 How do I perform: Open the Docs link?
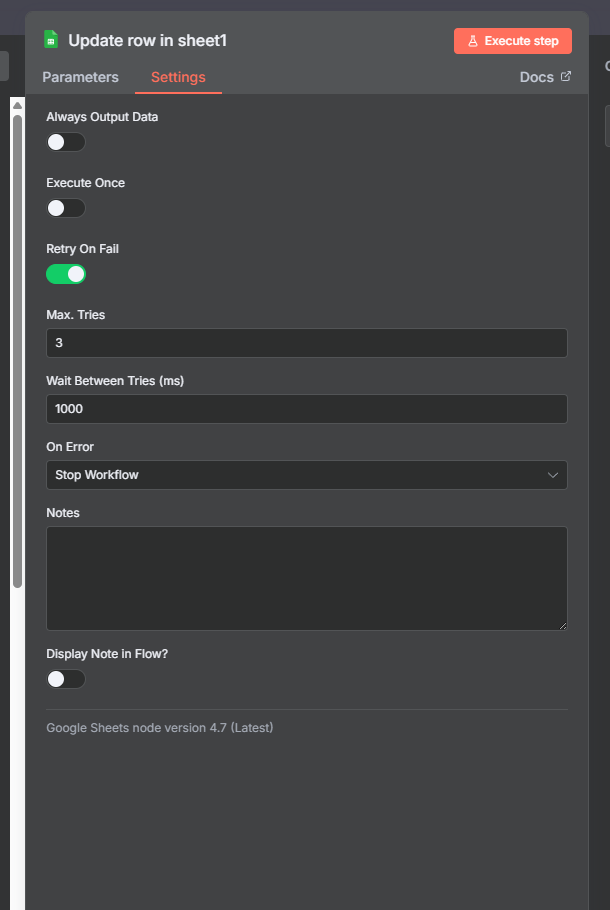point(537,77)
